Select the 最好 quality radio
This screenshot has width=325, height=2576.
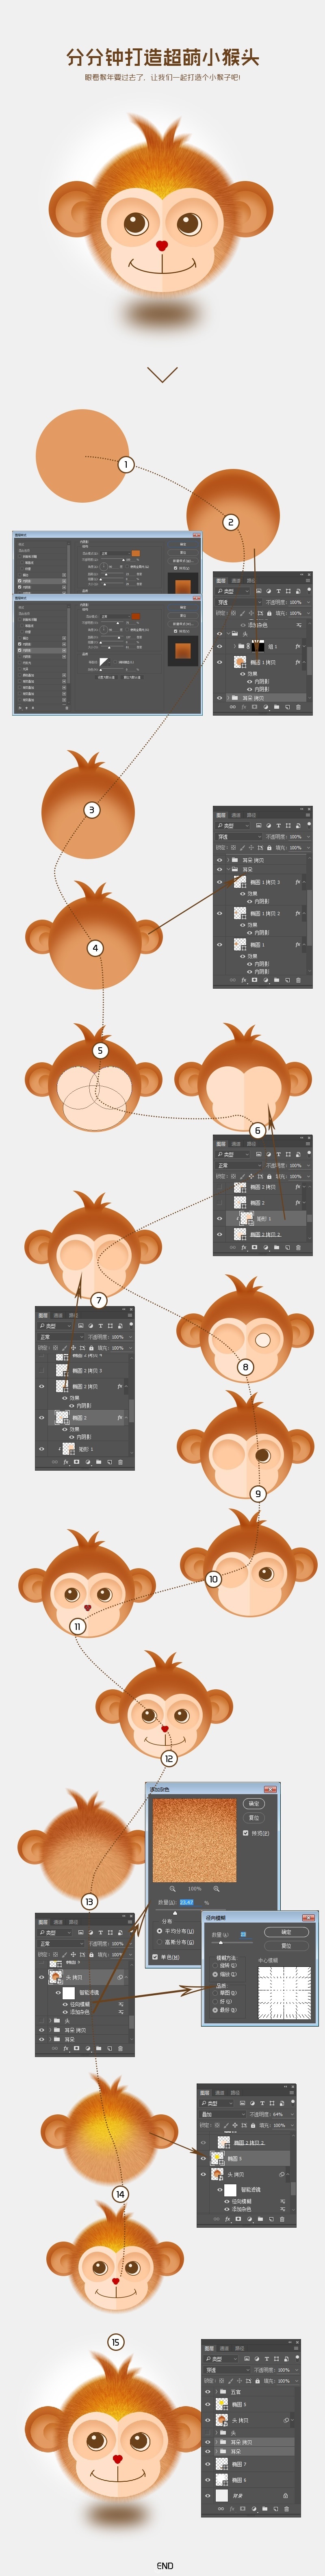pyautogui.click(x=215, y=2010)
